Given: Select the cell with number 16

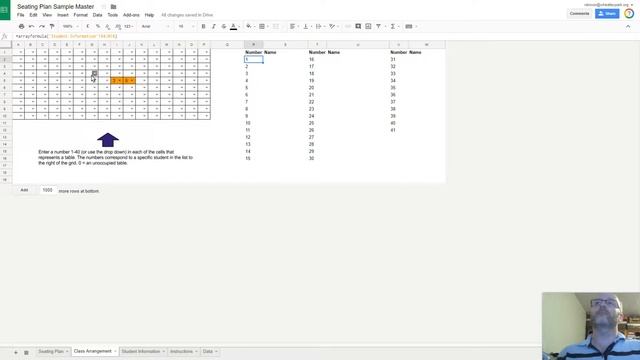Looking at the screenshot, I should (x=316, y=59).
